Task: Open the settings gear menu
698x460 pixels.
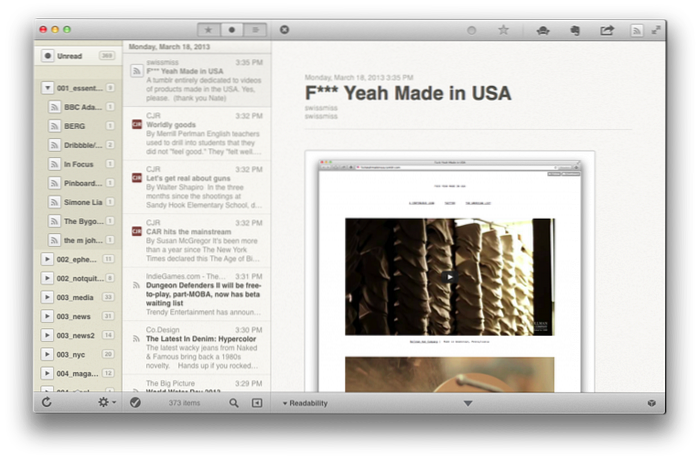Action: click(x=102, y=402)
